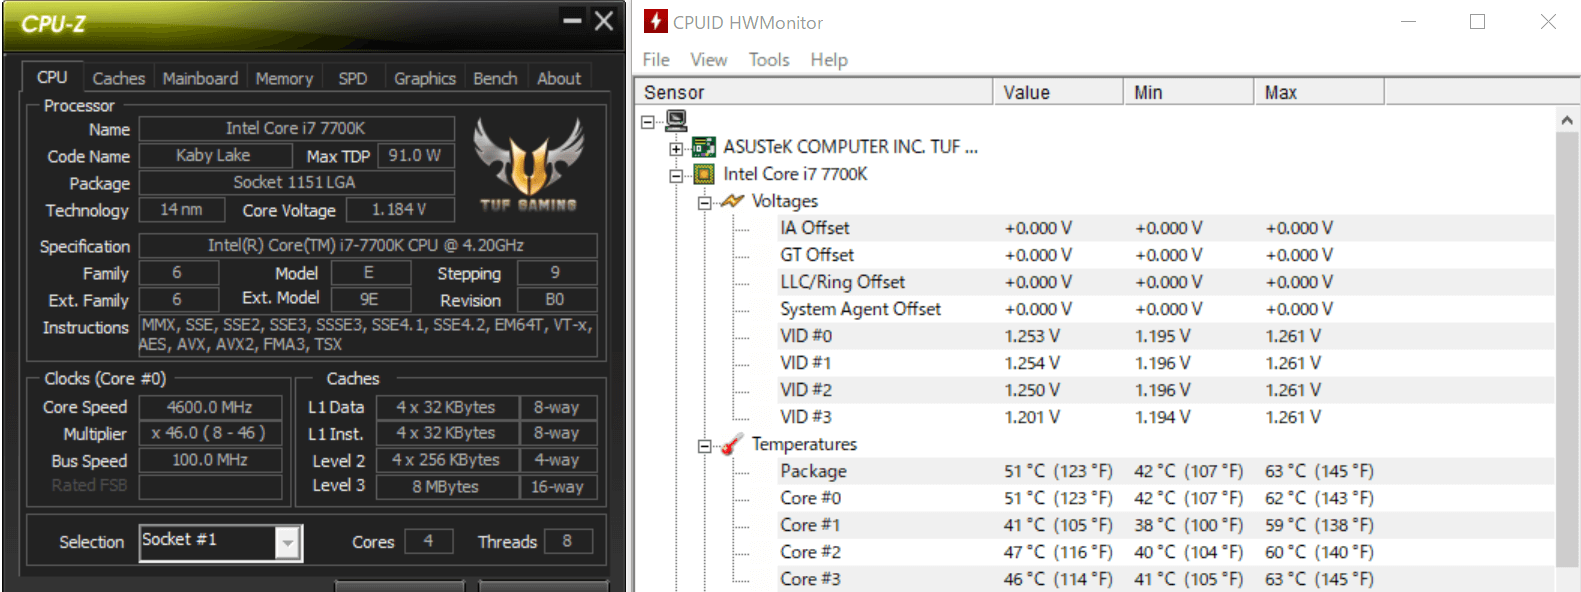The height and width of the screenshot is (592, 1581).
Task: Click the Core Speed value 4600.0 MHz
Action: click(210, 407)
